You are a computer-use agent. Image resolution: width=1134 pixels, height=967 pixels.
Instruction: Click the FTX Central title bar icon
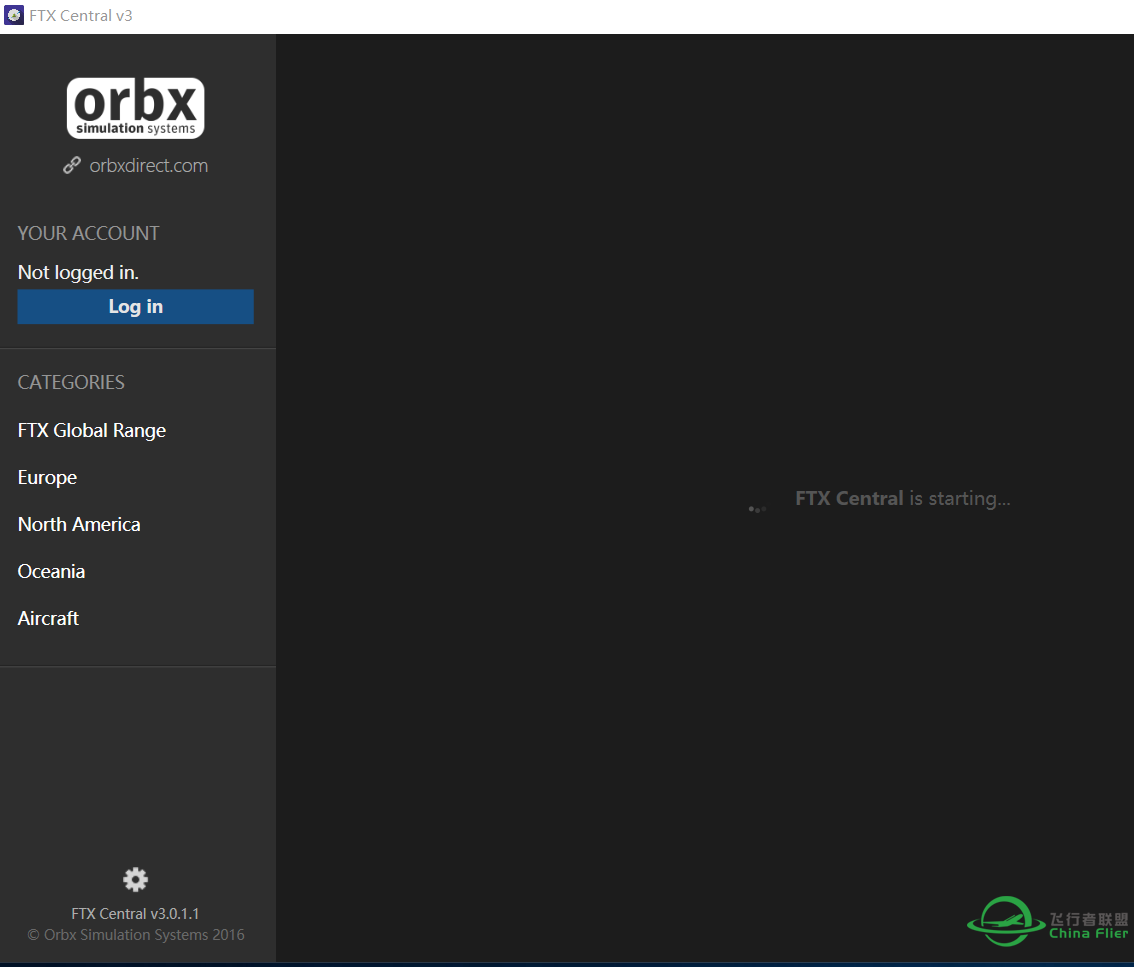pyautogui.click(x=14, y=14)
